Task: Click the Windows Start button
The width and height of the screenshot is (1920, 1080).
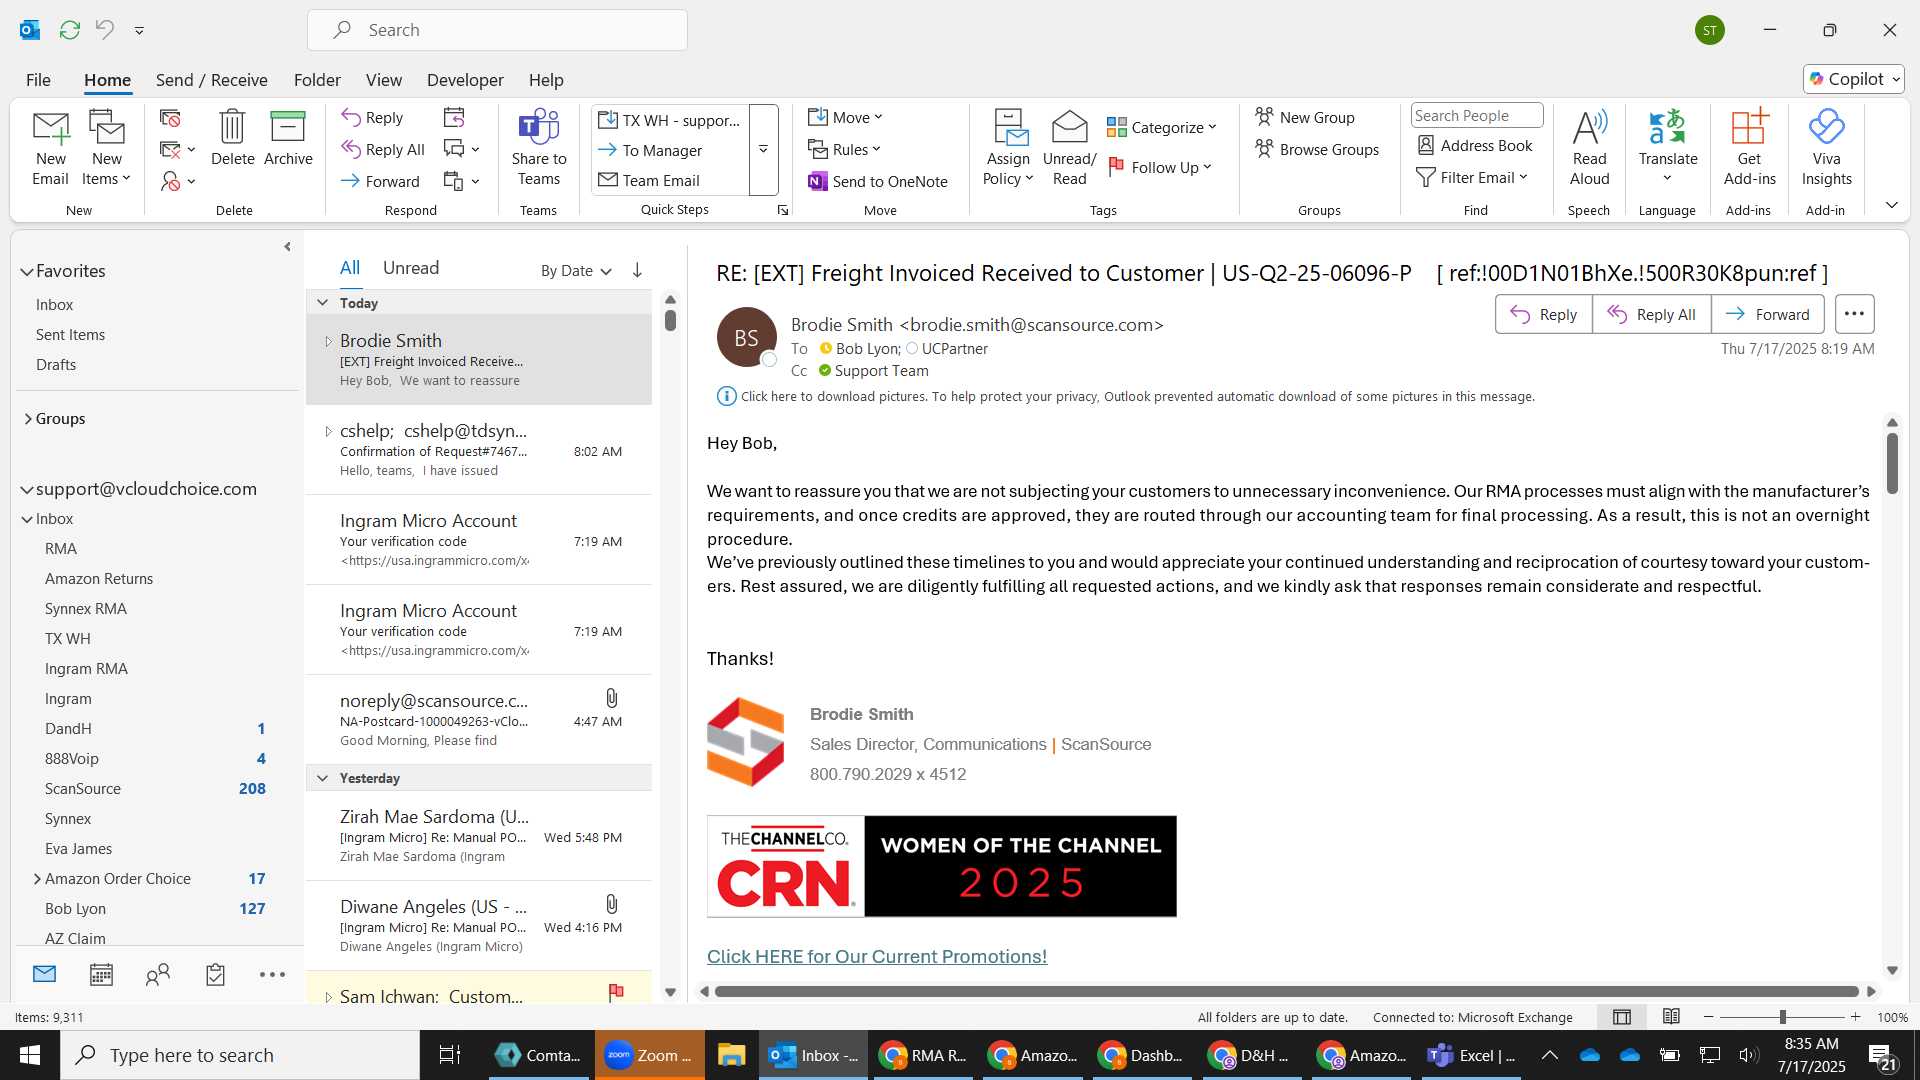Action: click(x=30, y=1055)
